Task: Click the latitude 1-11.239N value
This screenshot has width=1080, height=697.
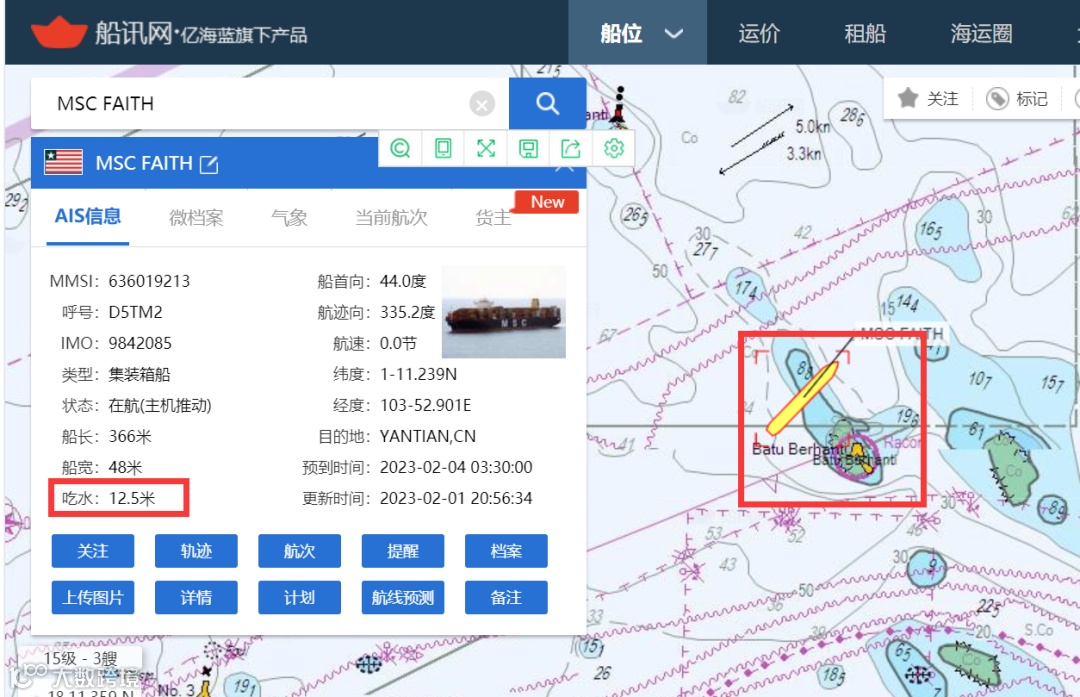Action: pos(418,374)
